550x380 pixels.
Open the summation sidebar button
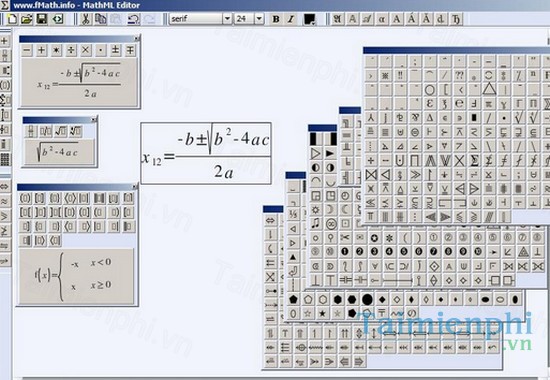(x=5, y=100)
